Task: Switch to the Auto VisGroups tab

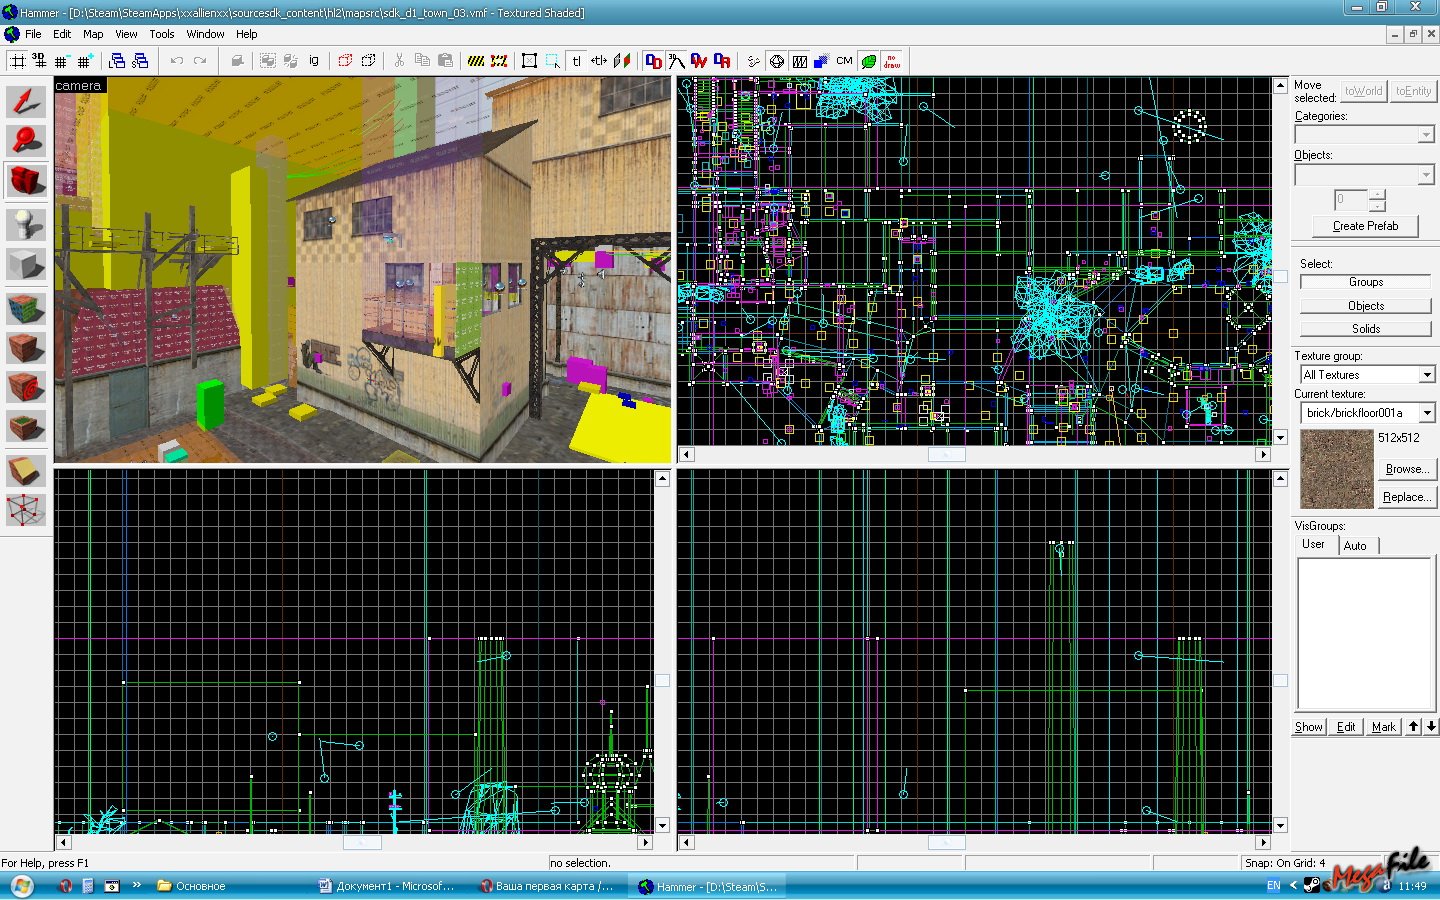Action: [x=1356, y=546]
